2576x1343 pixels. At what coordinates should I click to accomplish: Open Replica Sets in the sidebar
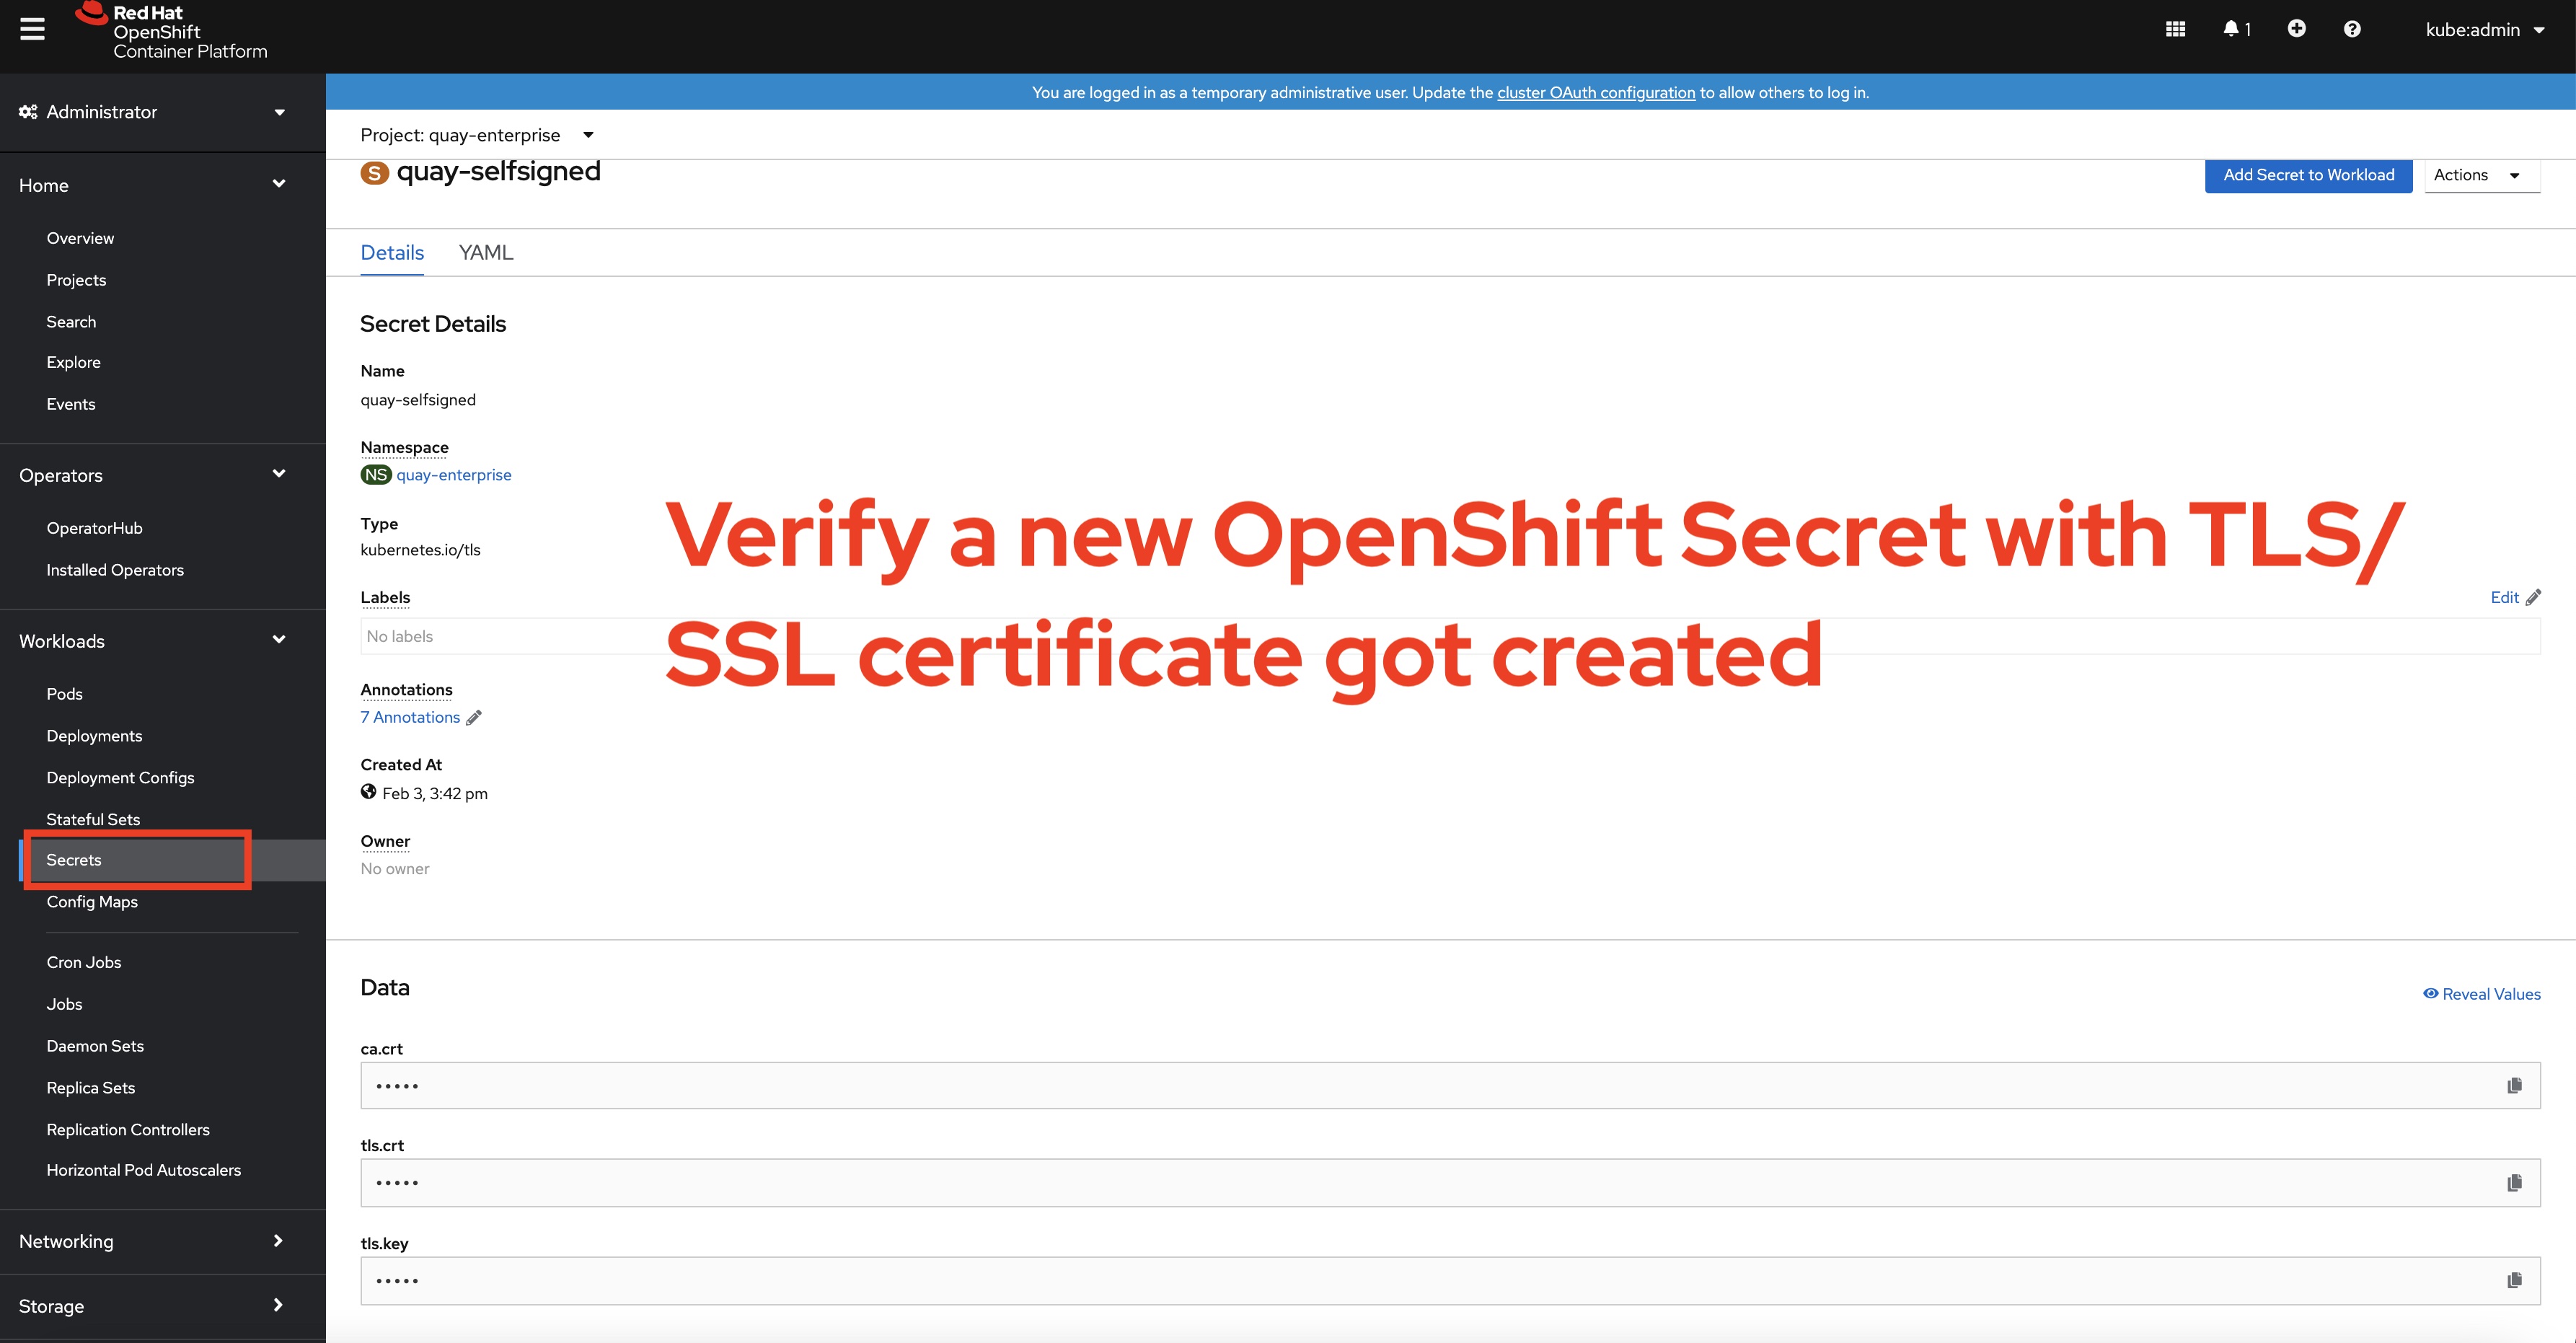(90, 1088)
